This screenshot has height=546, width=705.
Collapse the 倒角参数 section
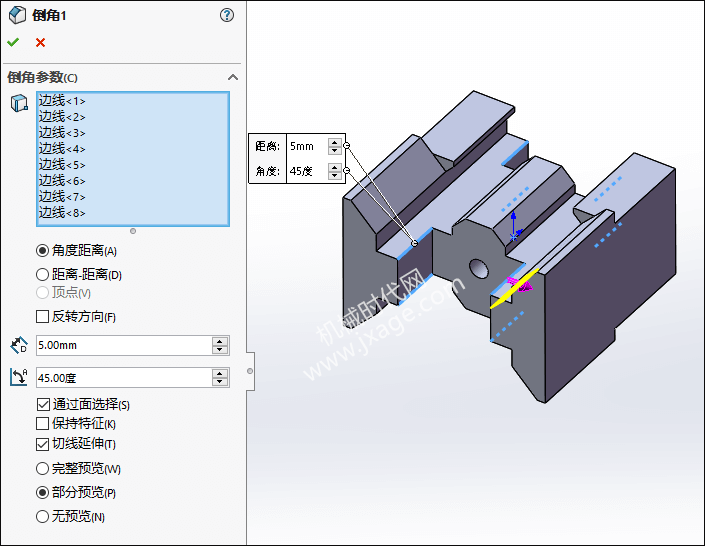233,77
